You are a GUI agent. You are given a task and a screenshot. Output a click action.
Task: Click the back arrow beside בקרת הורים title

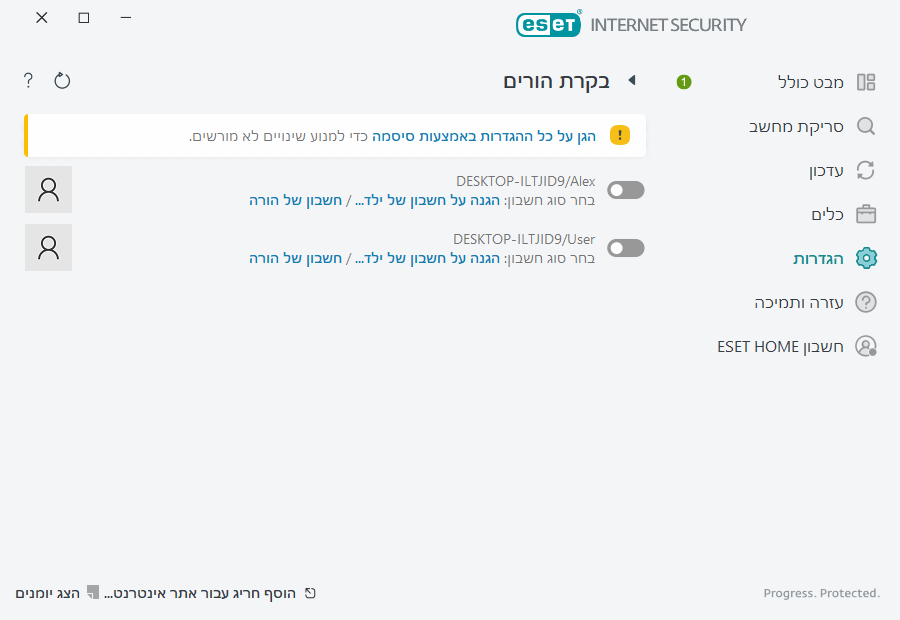pyautogui.click(x=631, y=80)
